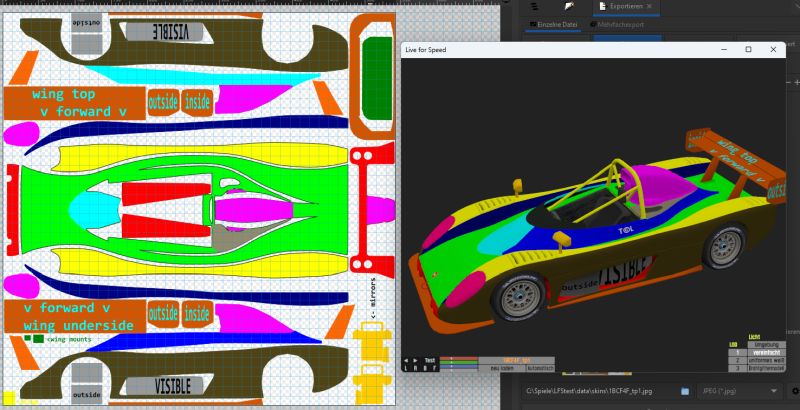Select the 'wing underside' text on canvas

pyautogui.click(x=79, y=325)
